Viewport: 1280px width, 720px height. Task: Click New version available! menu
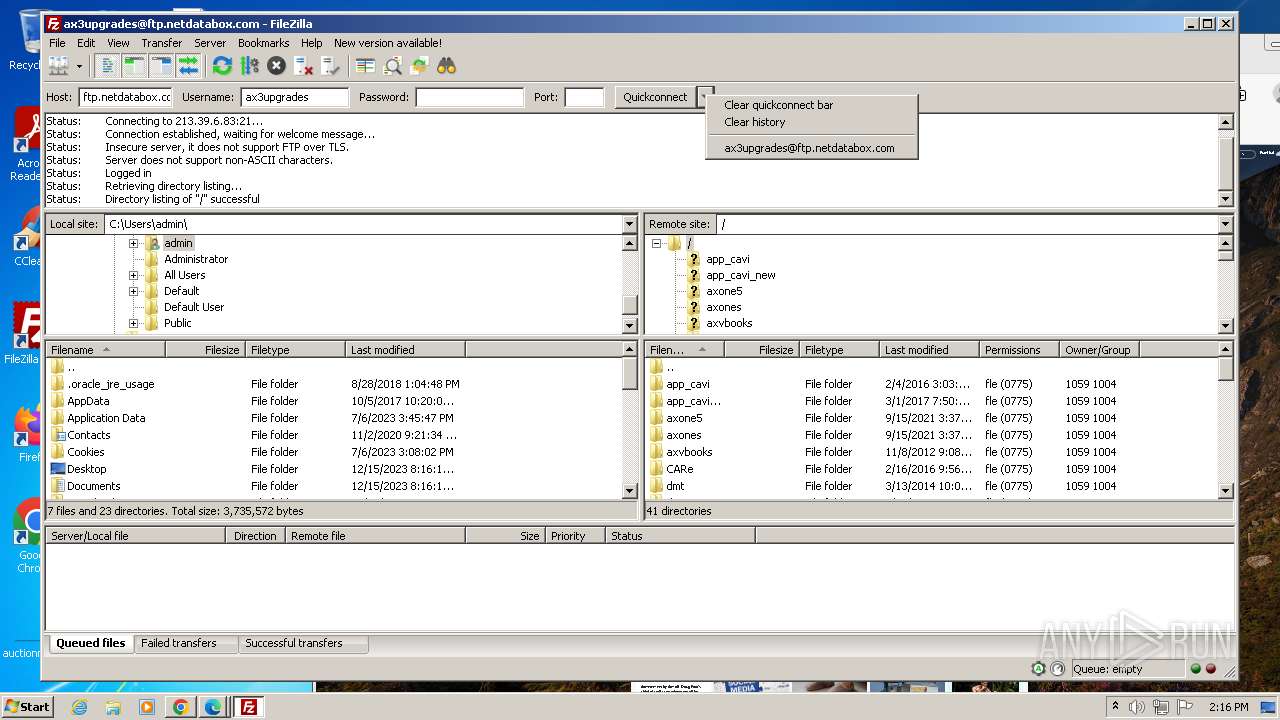point(388,43)
